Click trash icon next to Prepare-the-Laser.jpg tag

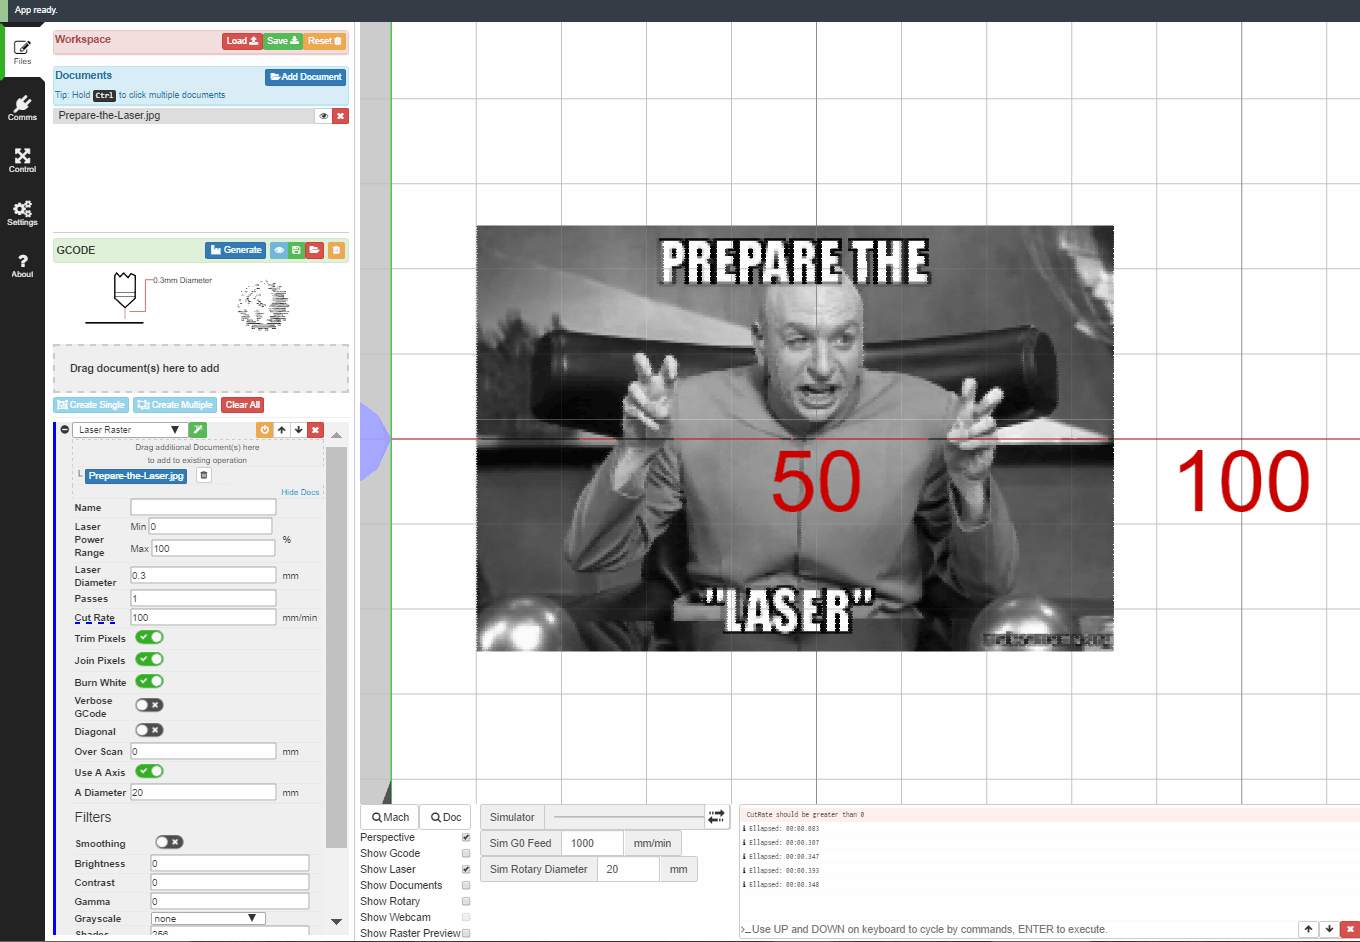(x=204, y=476)
